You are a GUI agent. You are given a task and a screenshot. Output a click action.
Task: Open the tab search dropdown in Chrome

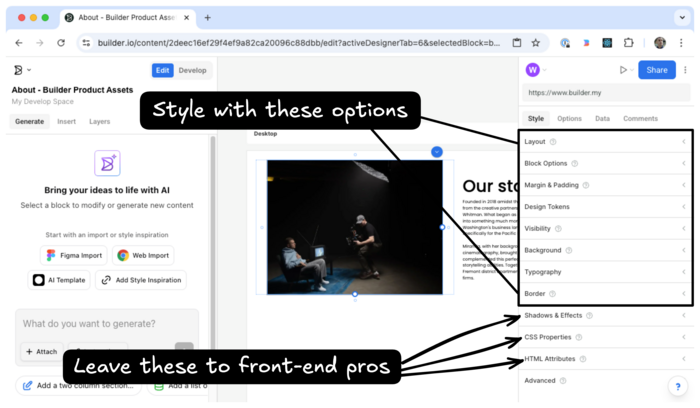(x=682, y=18)
